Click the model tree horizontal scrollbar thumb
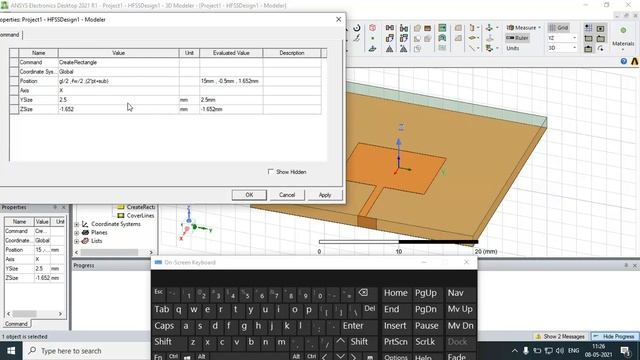Viewport: 640px width, 360px height. (x=109, y=252)
